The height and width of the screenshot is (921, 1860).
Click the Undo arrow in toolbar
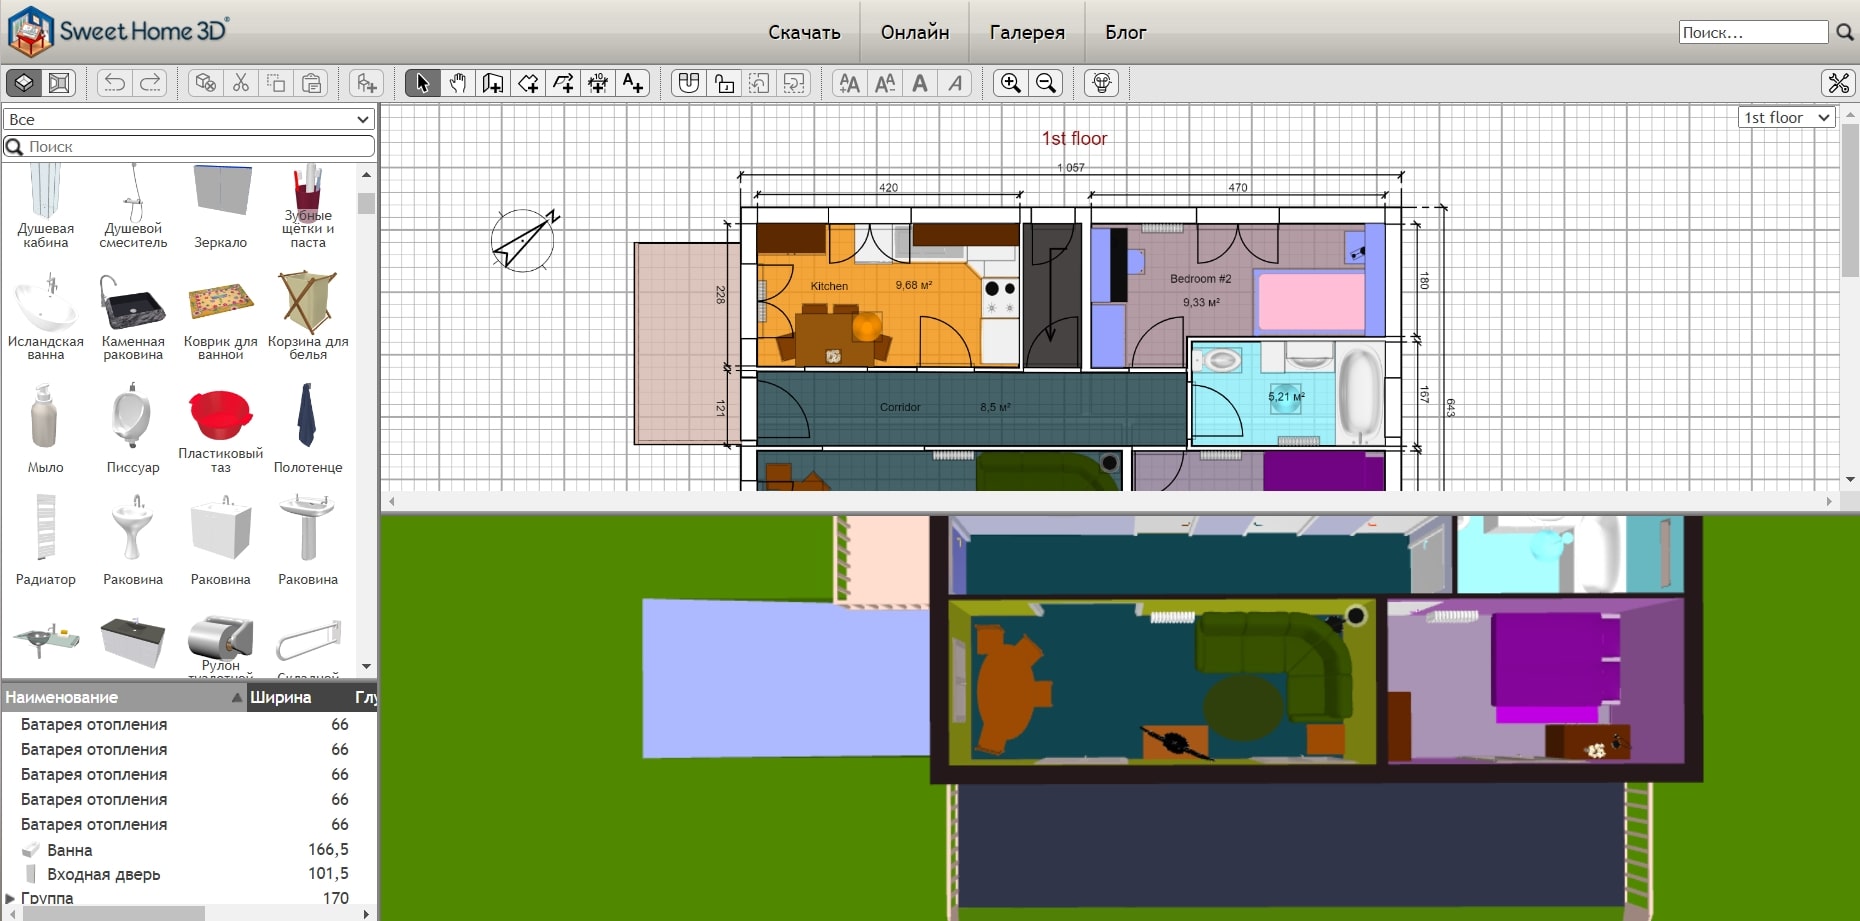point(115,83)
